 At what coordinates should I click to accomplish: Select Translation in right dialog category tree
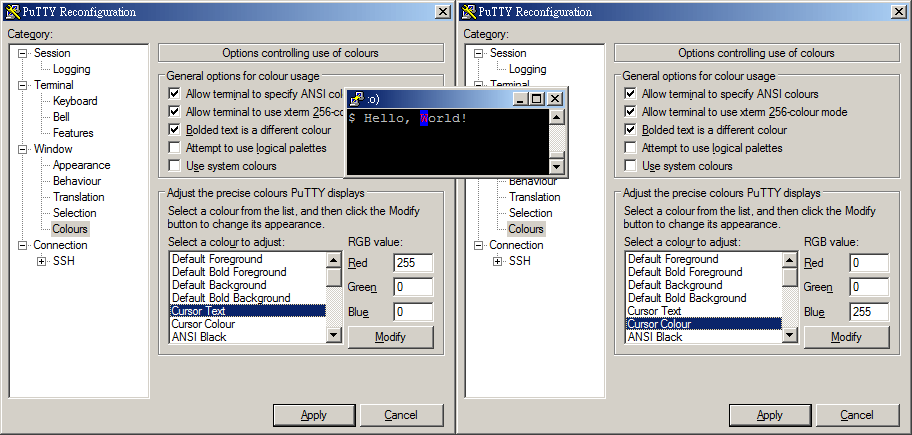coord(535,197)
